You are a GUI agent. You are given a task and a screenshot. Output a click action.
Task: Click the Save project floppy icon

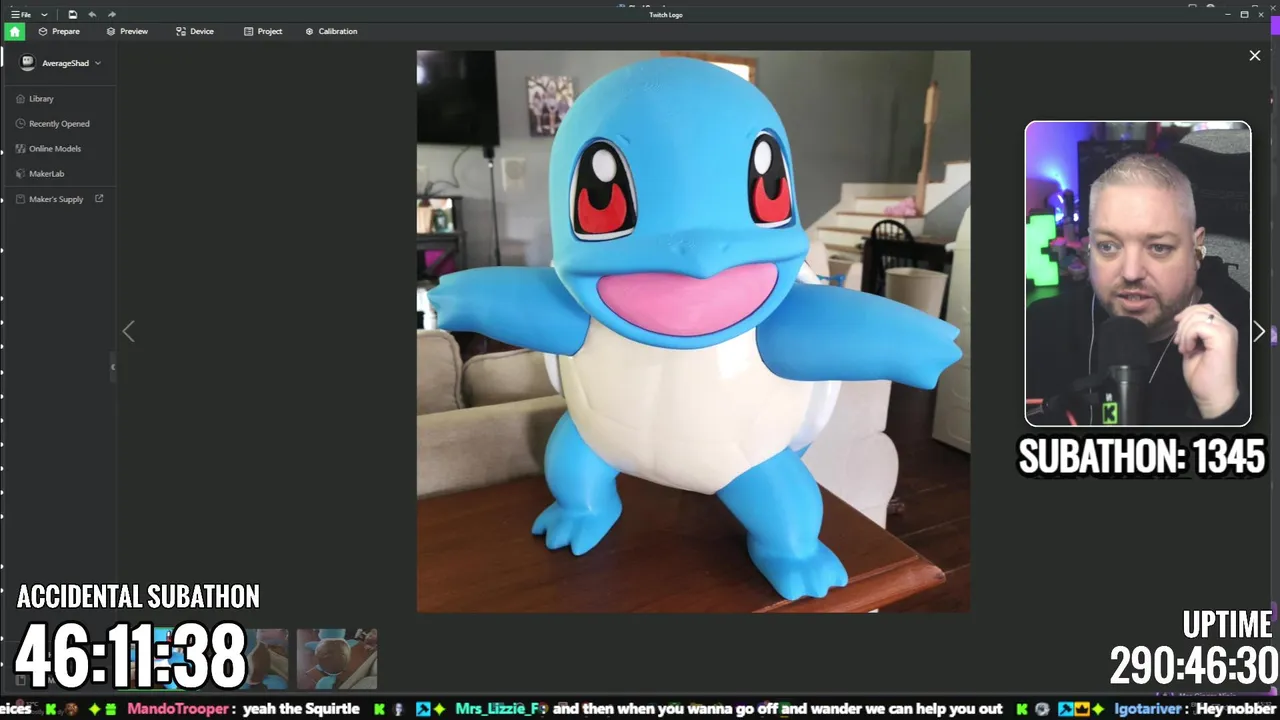(73, 14)
